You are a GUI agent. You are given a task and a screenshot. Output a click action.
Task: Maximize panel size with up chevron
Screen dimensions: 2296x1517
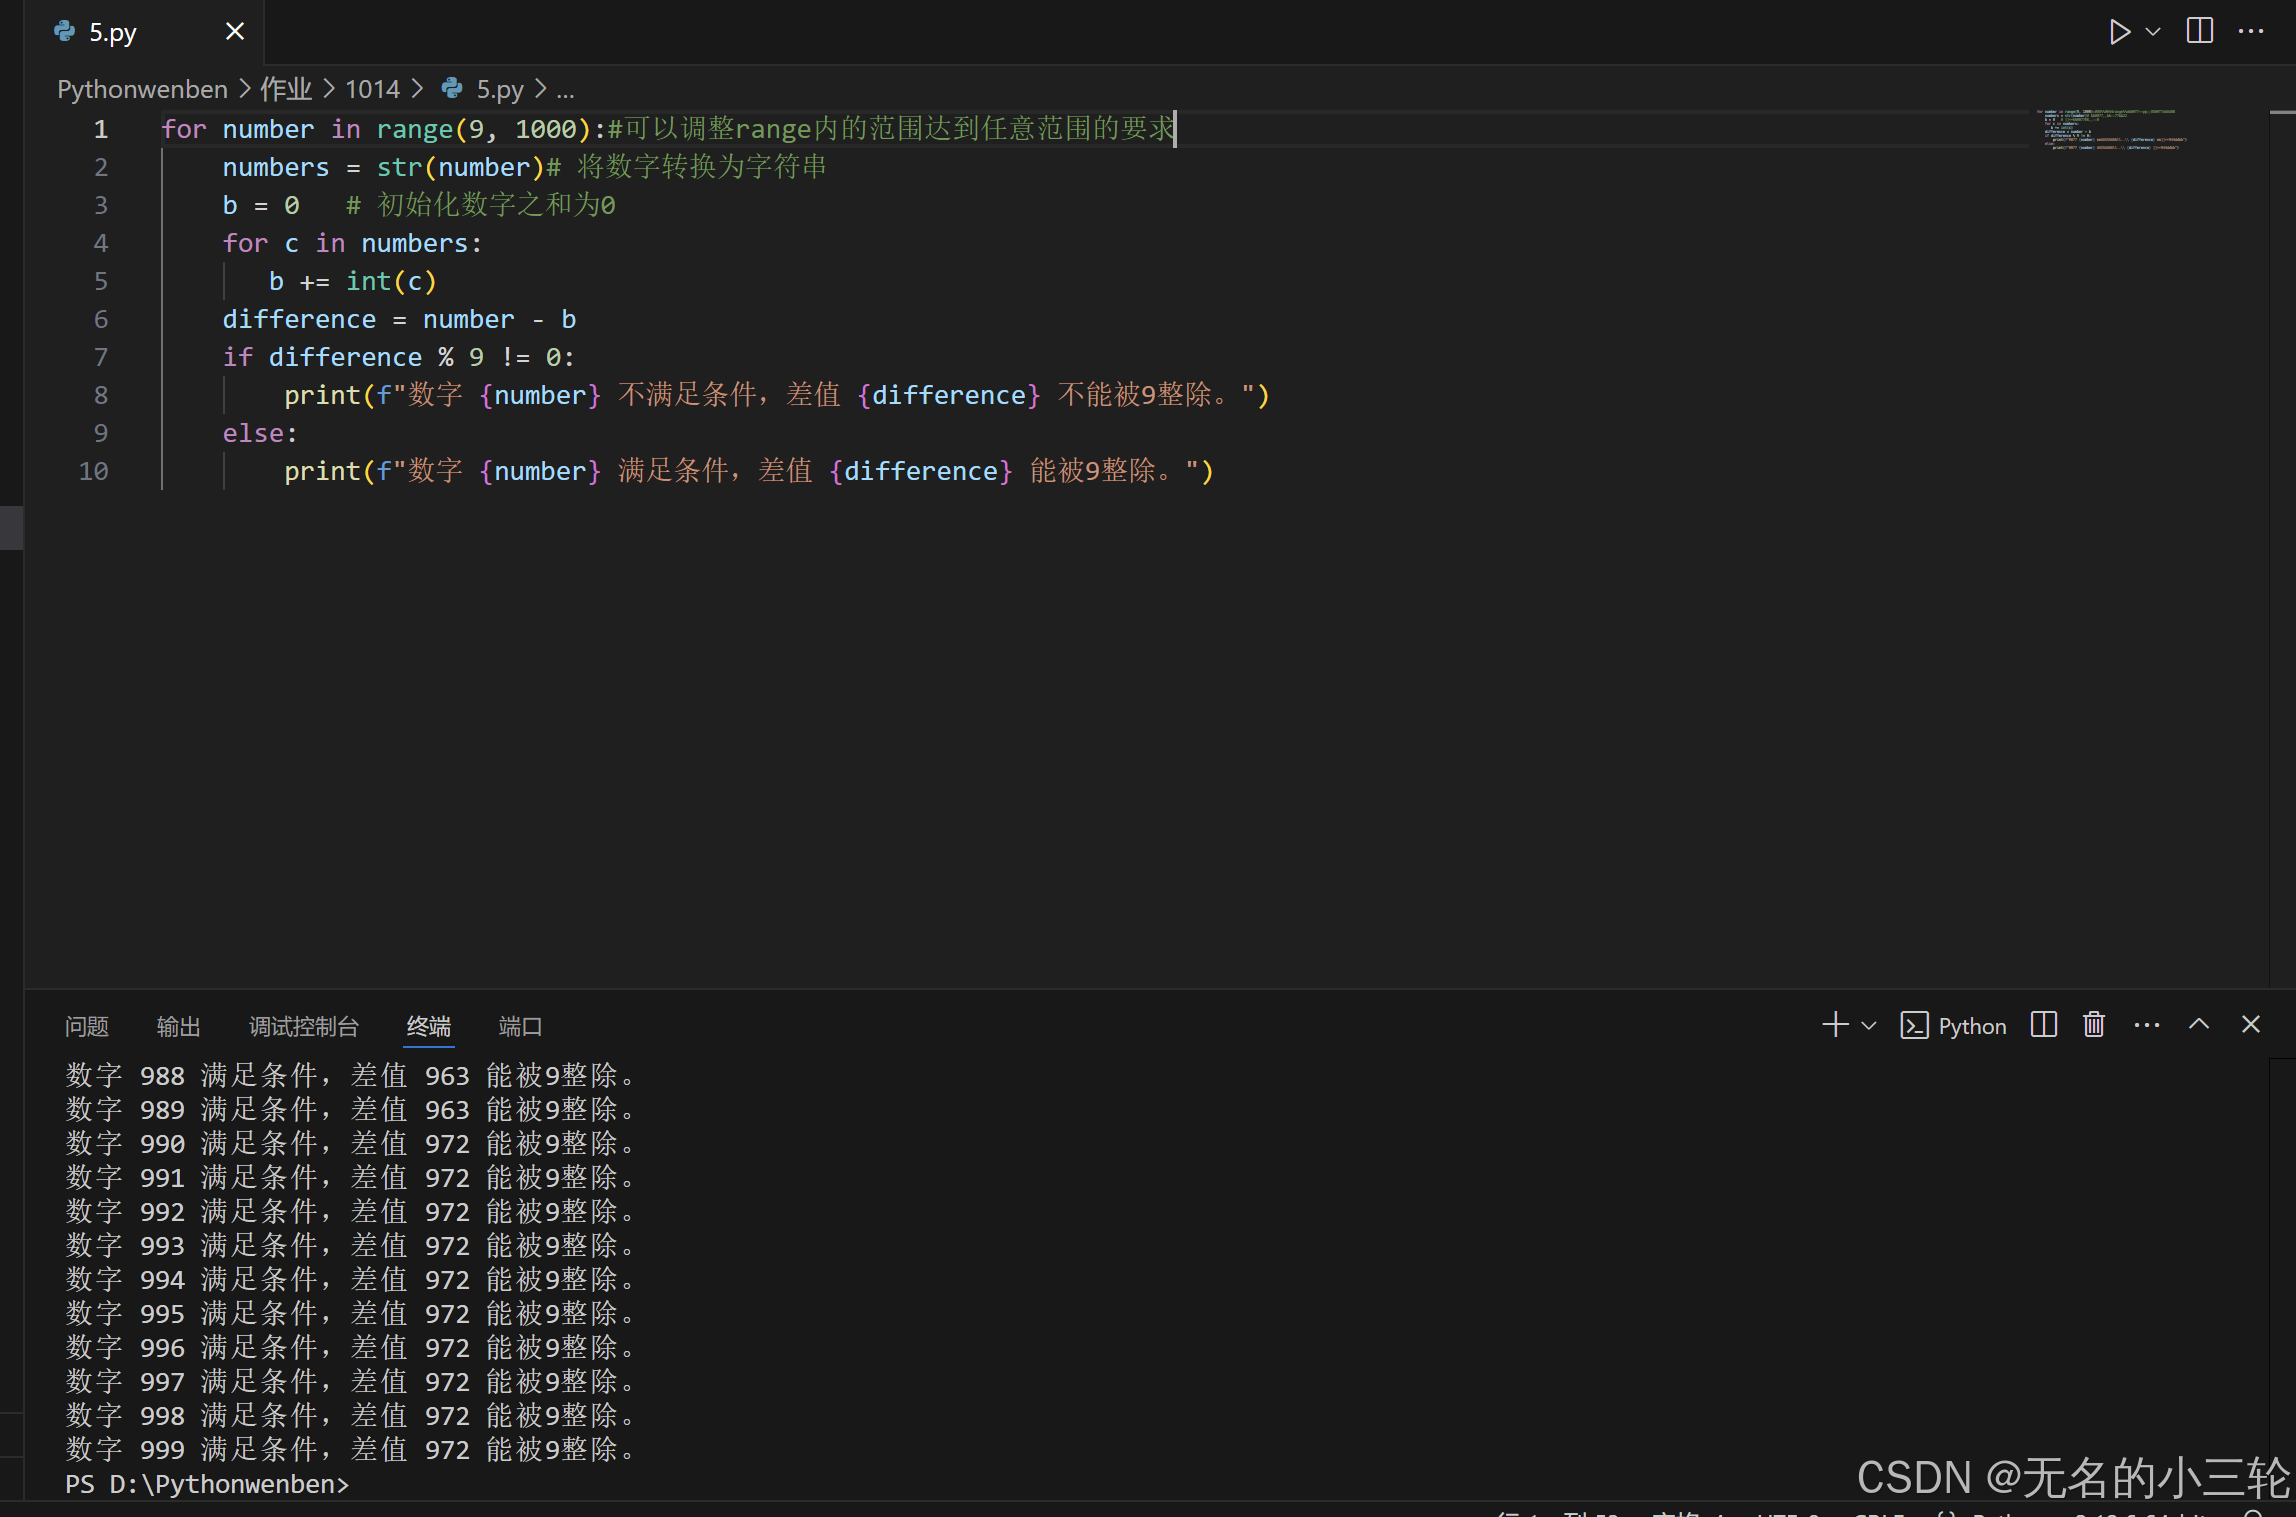click(x=2199, y=1025)
